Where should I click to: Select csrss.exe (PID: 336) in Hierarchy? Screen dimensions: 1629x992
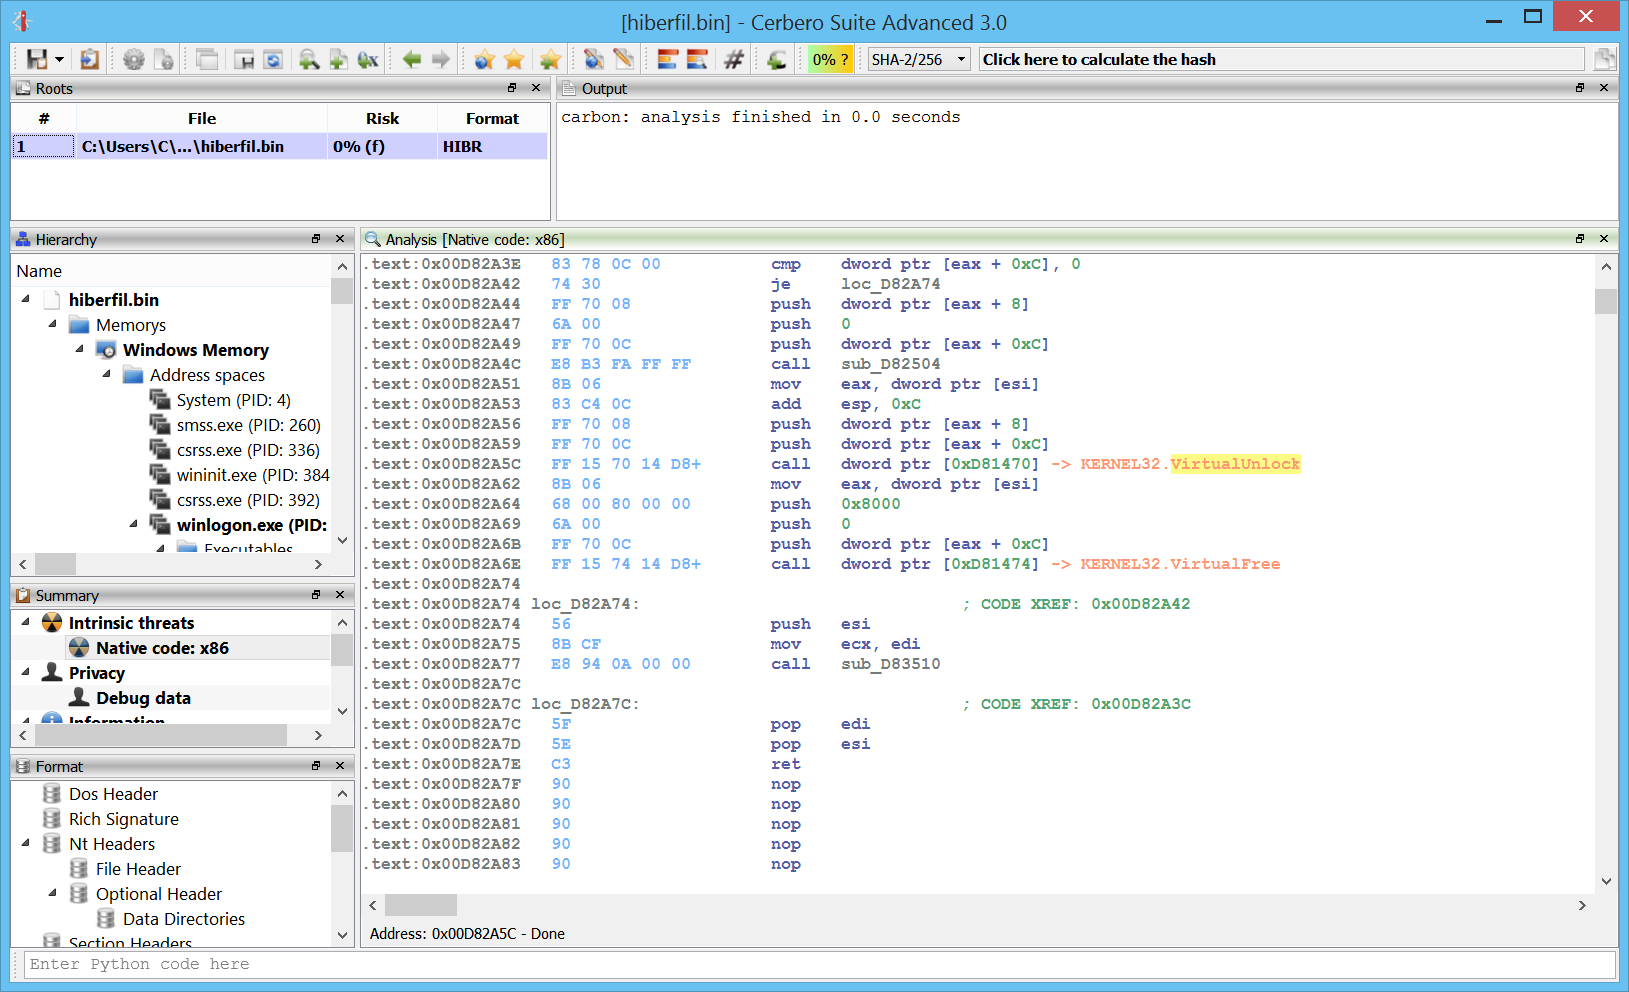pyautogui.click(x=248, y=450)
